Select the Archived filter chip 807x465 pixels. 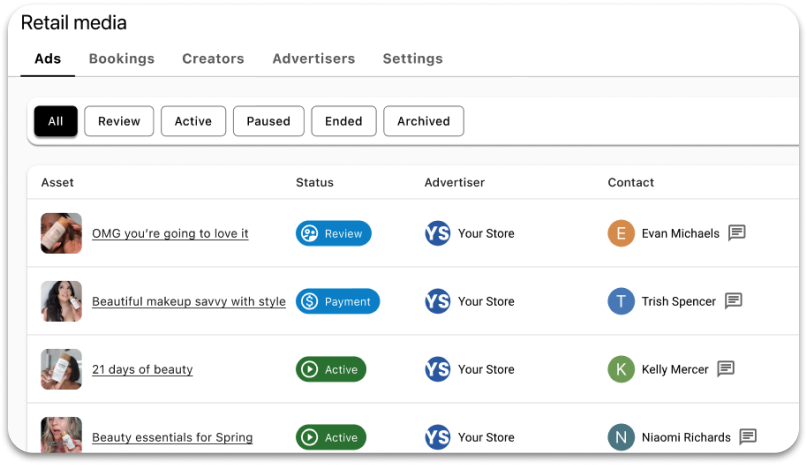pos(424,121)
